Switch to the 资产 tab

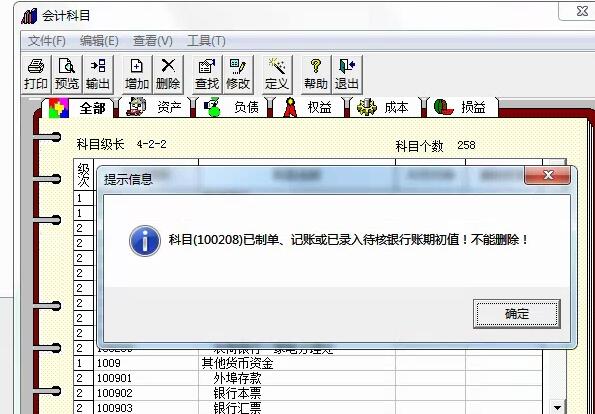(x=156, y=107)
